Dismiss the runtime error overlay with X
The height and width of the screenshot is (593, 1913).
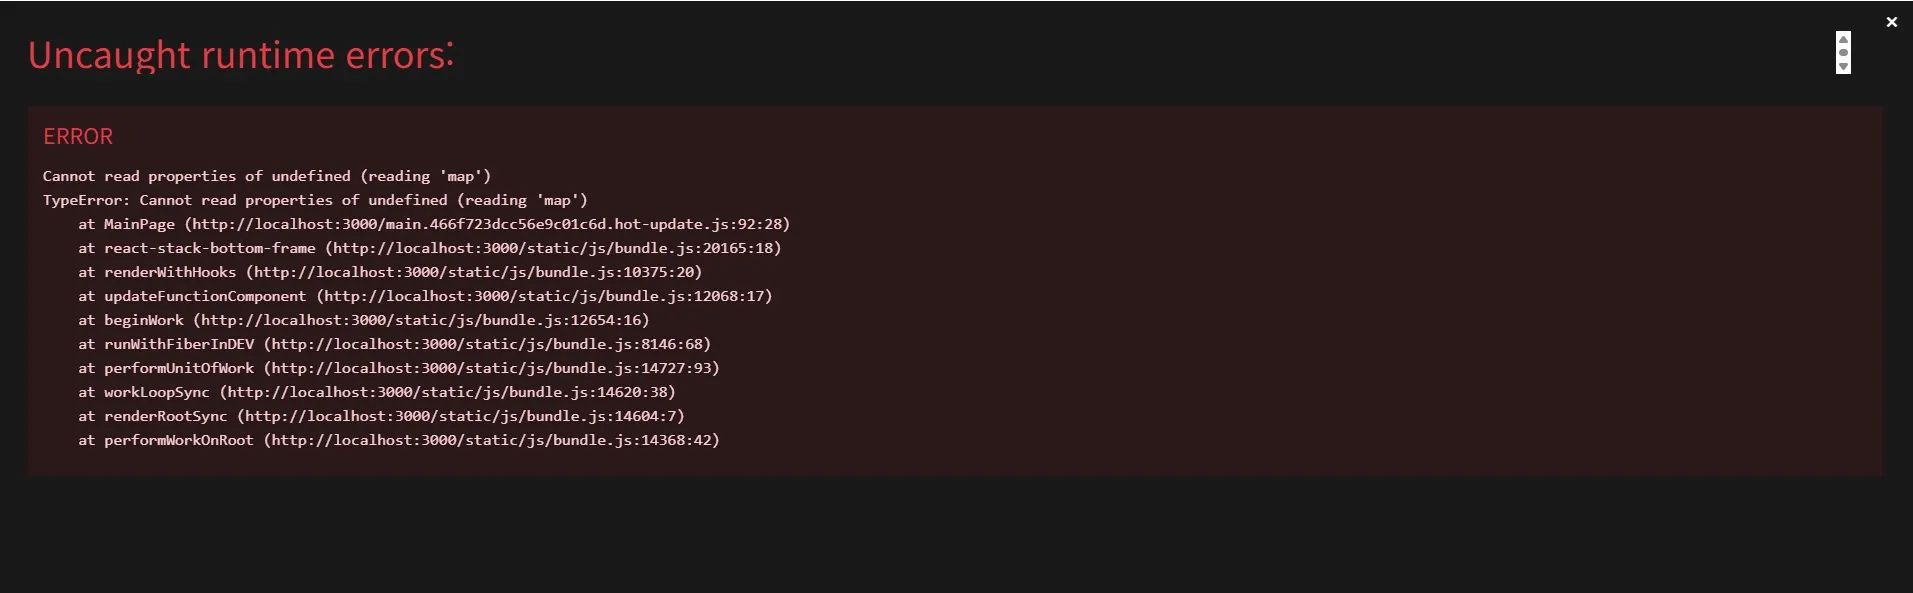(x=1891, y=22)
